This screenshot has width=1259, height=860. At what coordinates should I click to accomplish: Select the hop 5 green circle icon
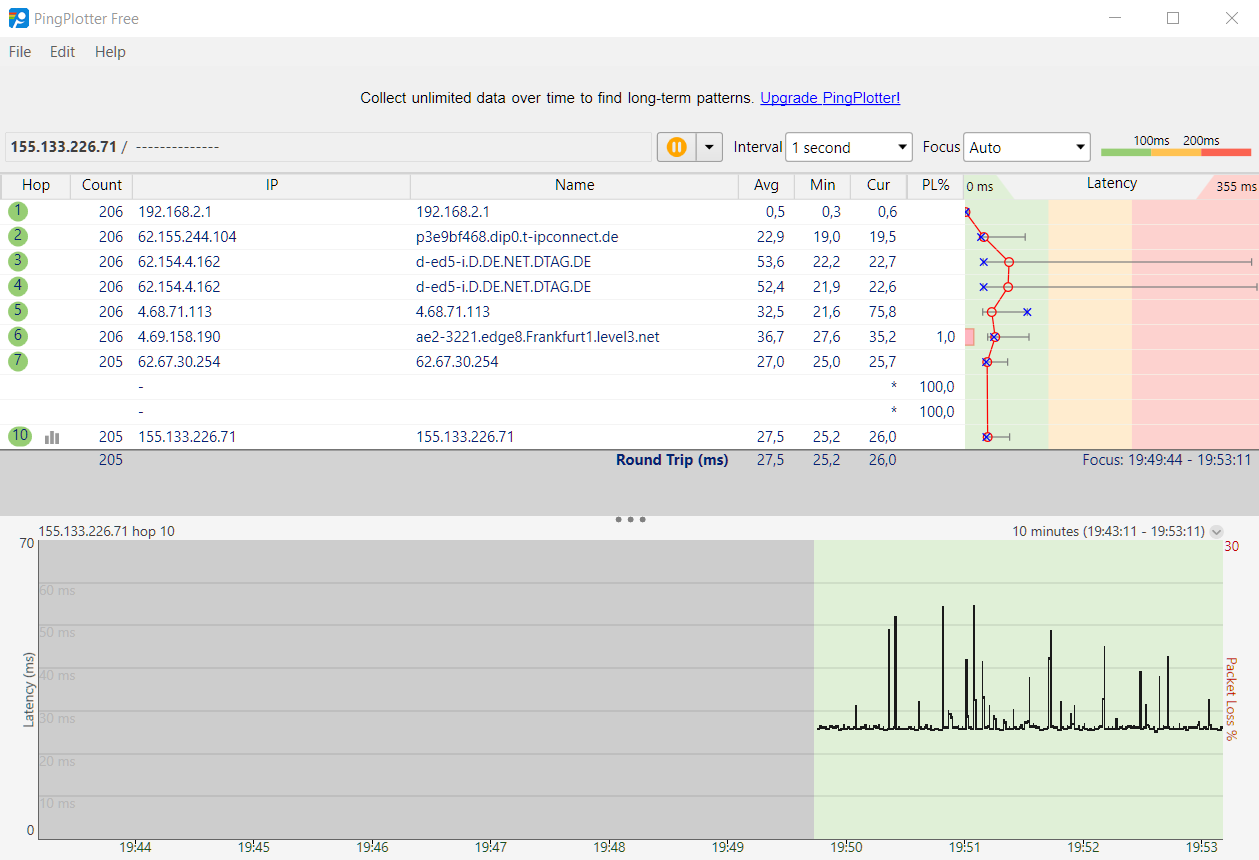pos(17,311)
